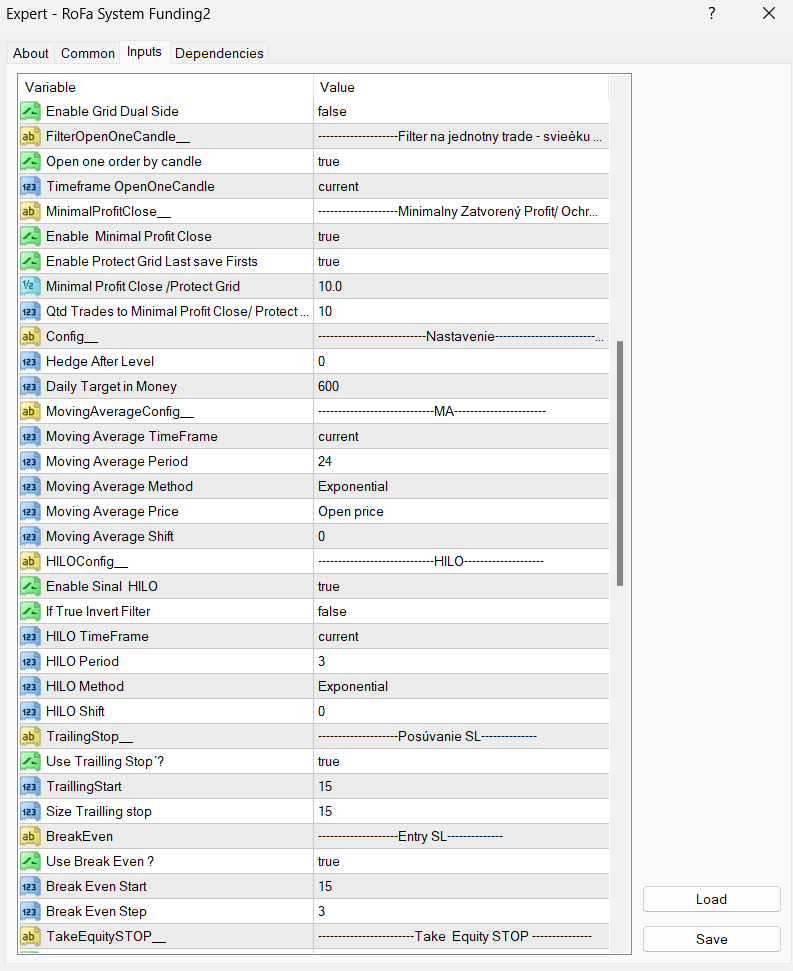Click the icon beside Enable Grid Dual Side
The width and height of the screenshot is (793, 971).
coord(30,111)
